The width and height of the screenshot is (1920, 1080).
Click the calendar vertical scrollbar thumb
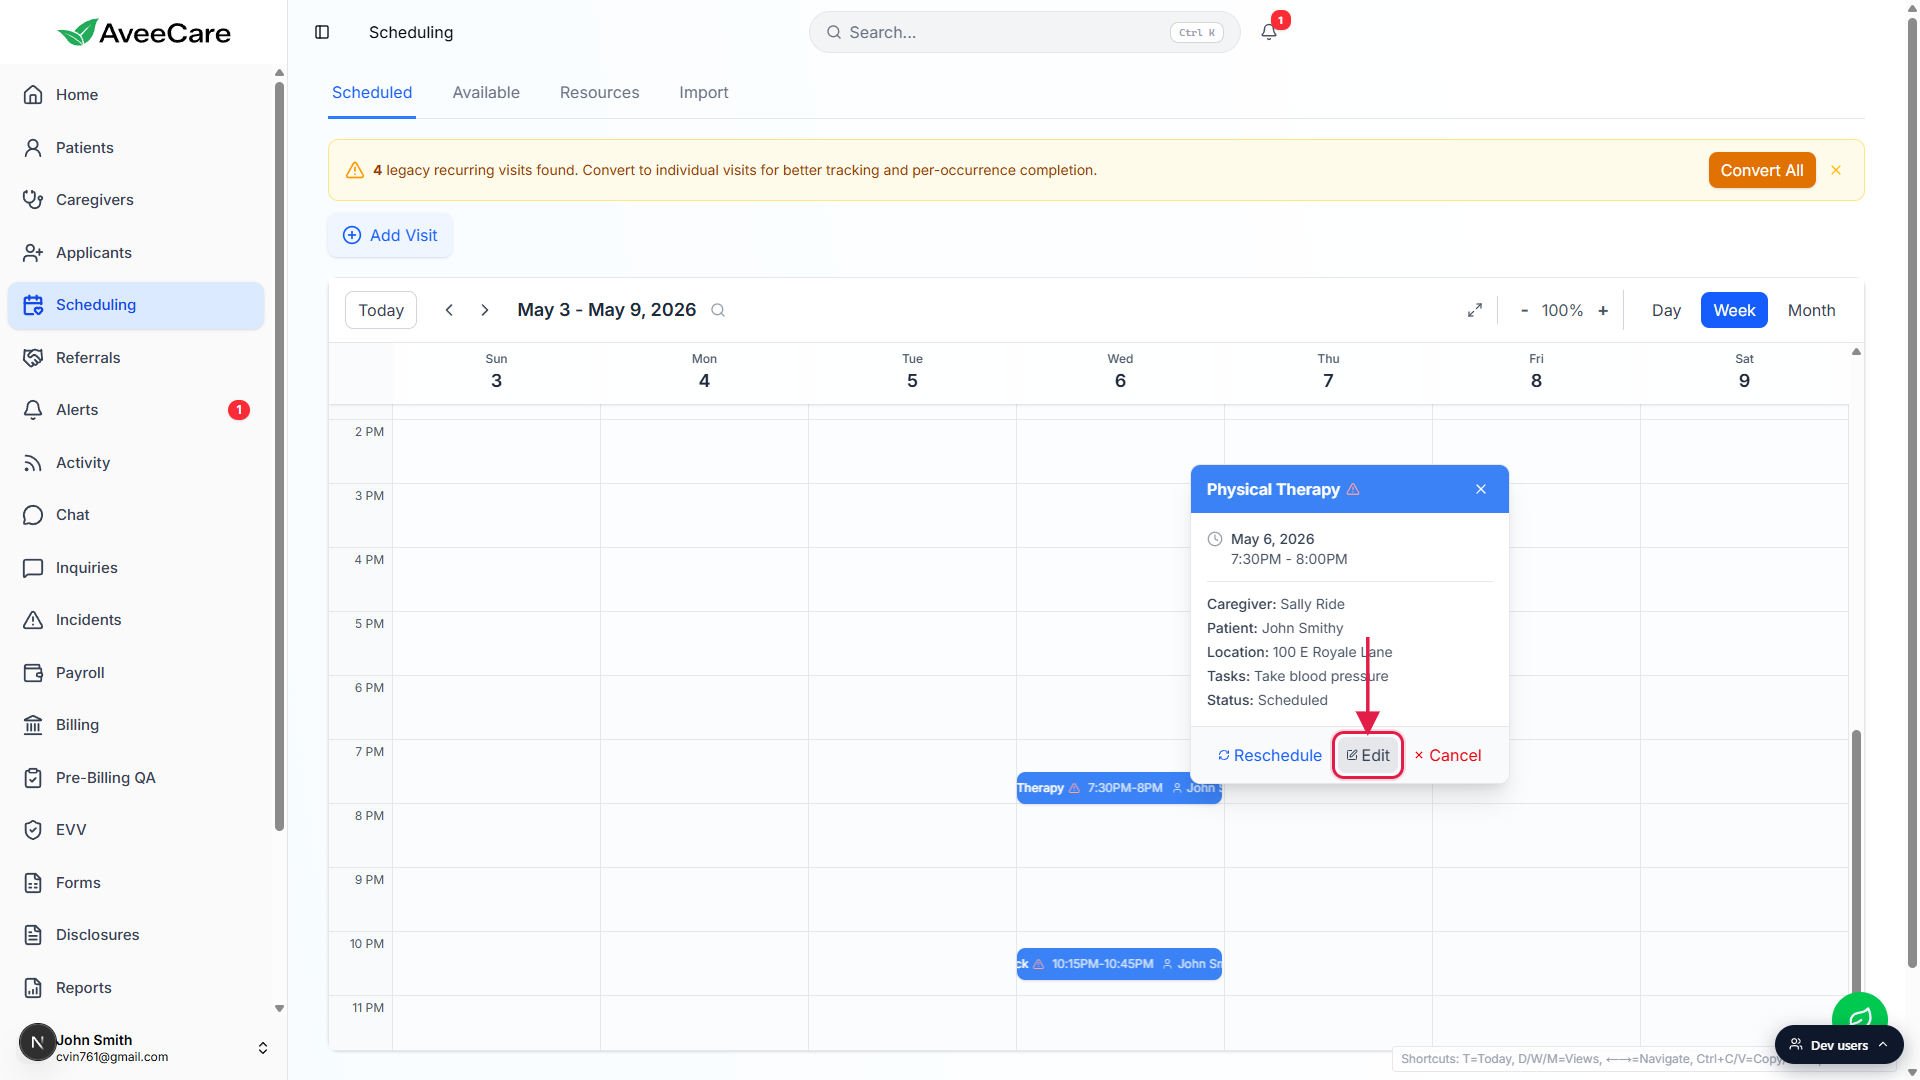[x=1856, y=860]
